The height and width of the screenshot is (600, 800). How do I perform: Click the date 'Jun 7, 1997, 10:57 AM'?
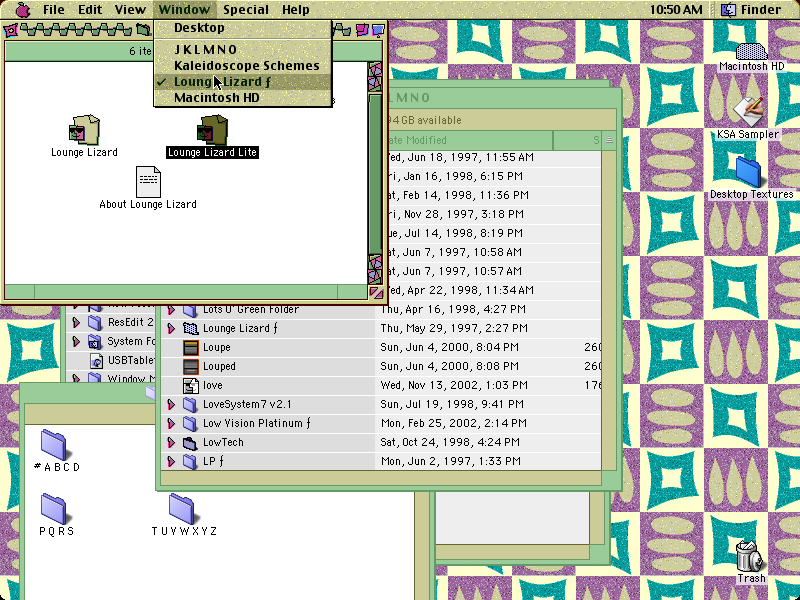click(461, 271)
